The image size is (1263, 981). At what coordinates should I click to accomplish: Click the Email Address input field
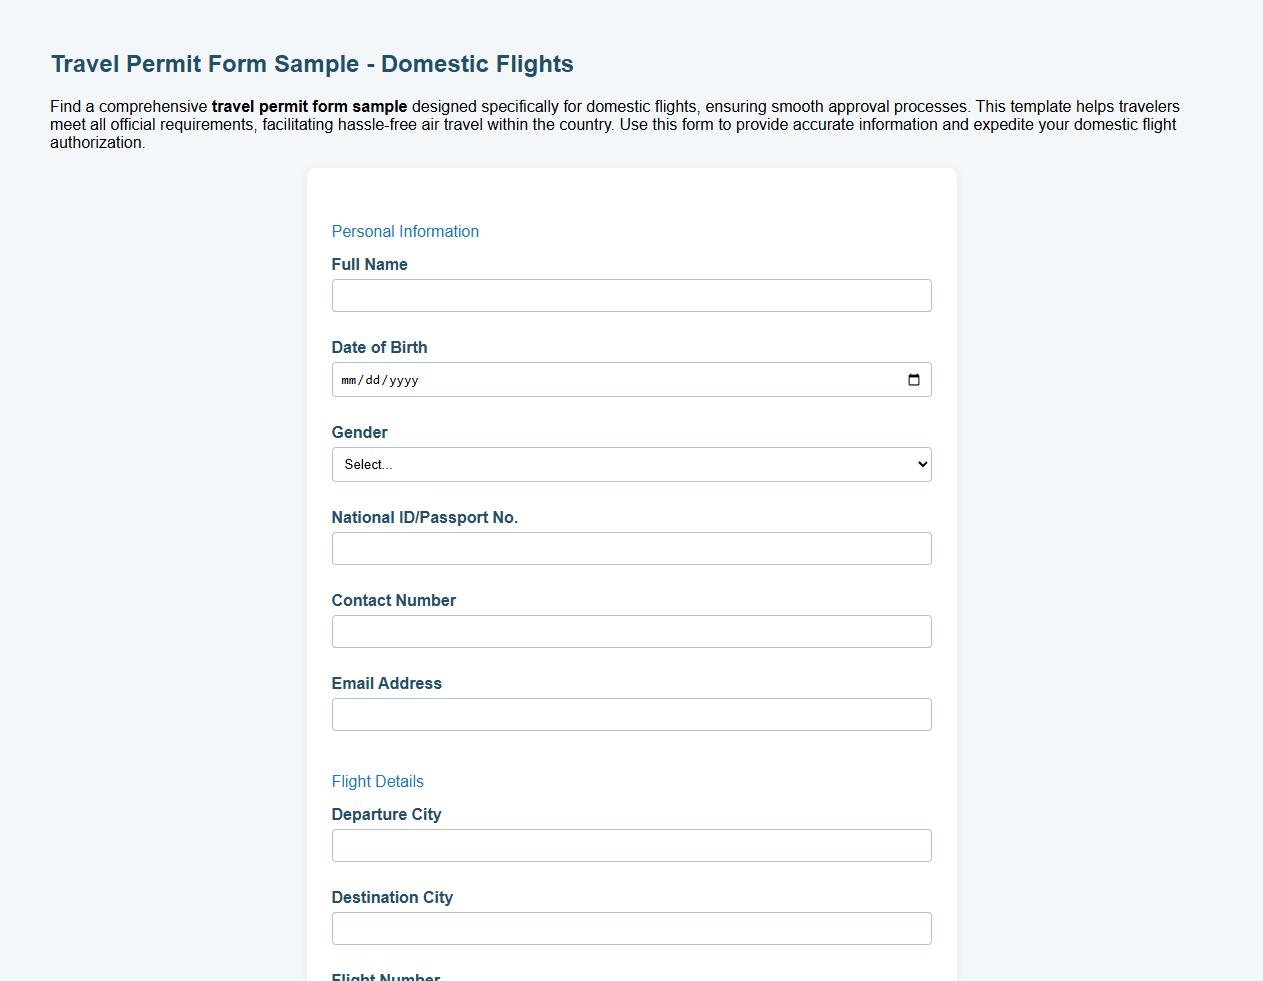click(631, 714)
